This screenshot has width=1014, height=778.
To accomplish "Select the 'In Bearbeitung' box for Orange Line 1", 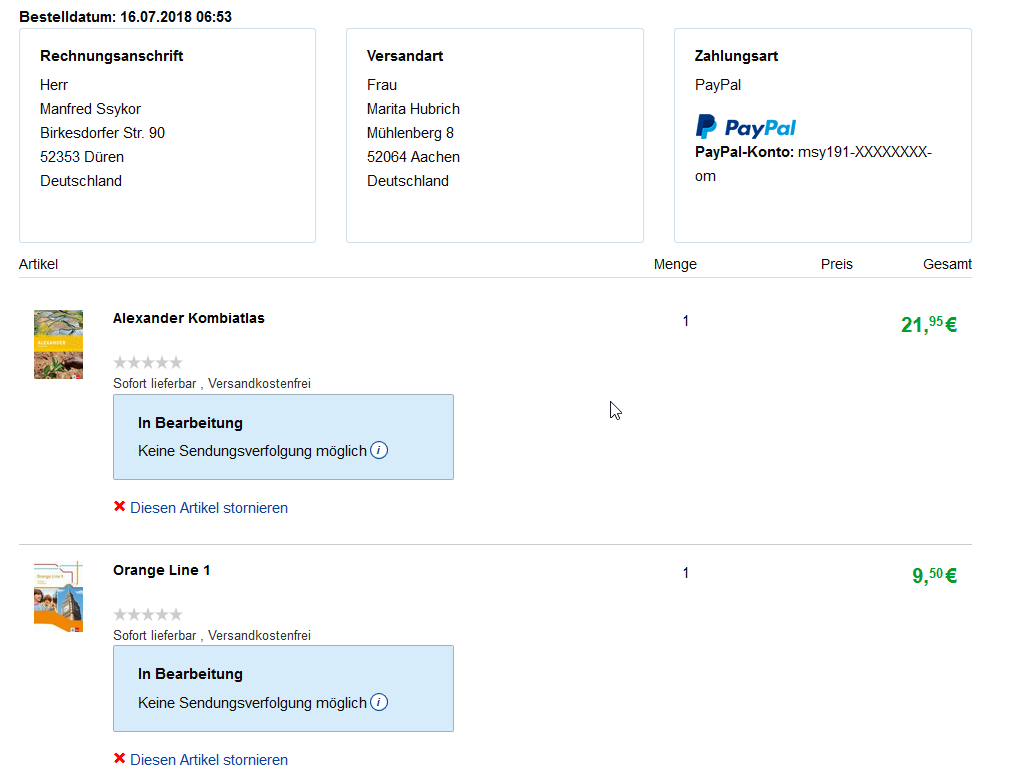I will 283,688.
